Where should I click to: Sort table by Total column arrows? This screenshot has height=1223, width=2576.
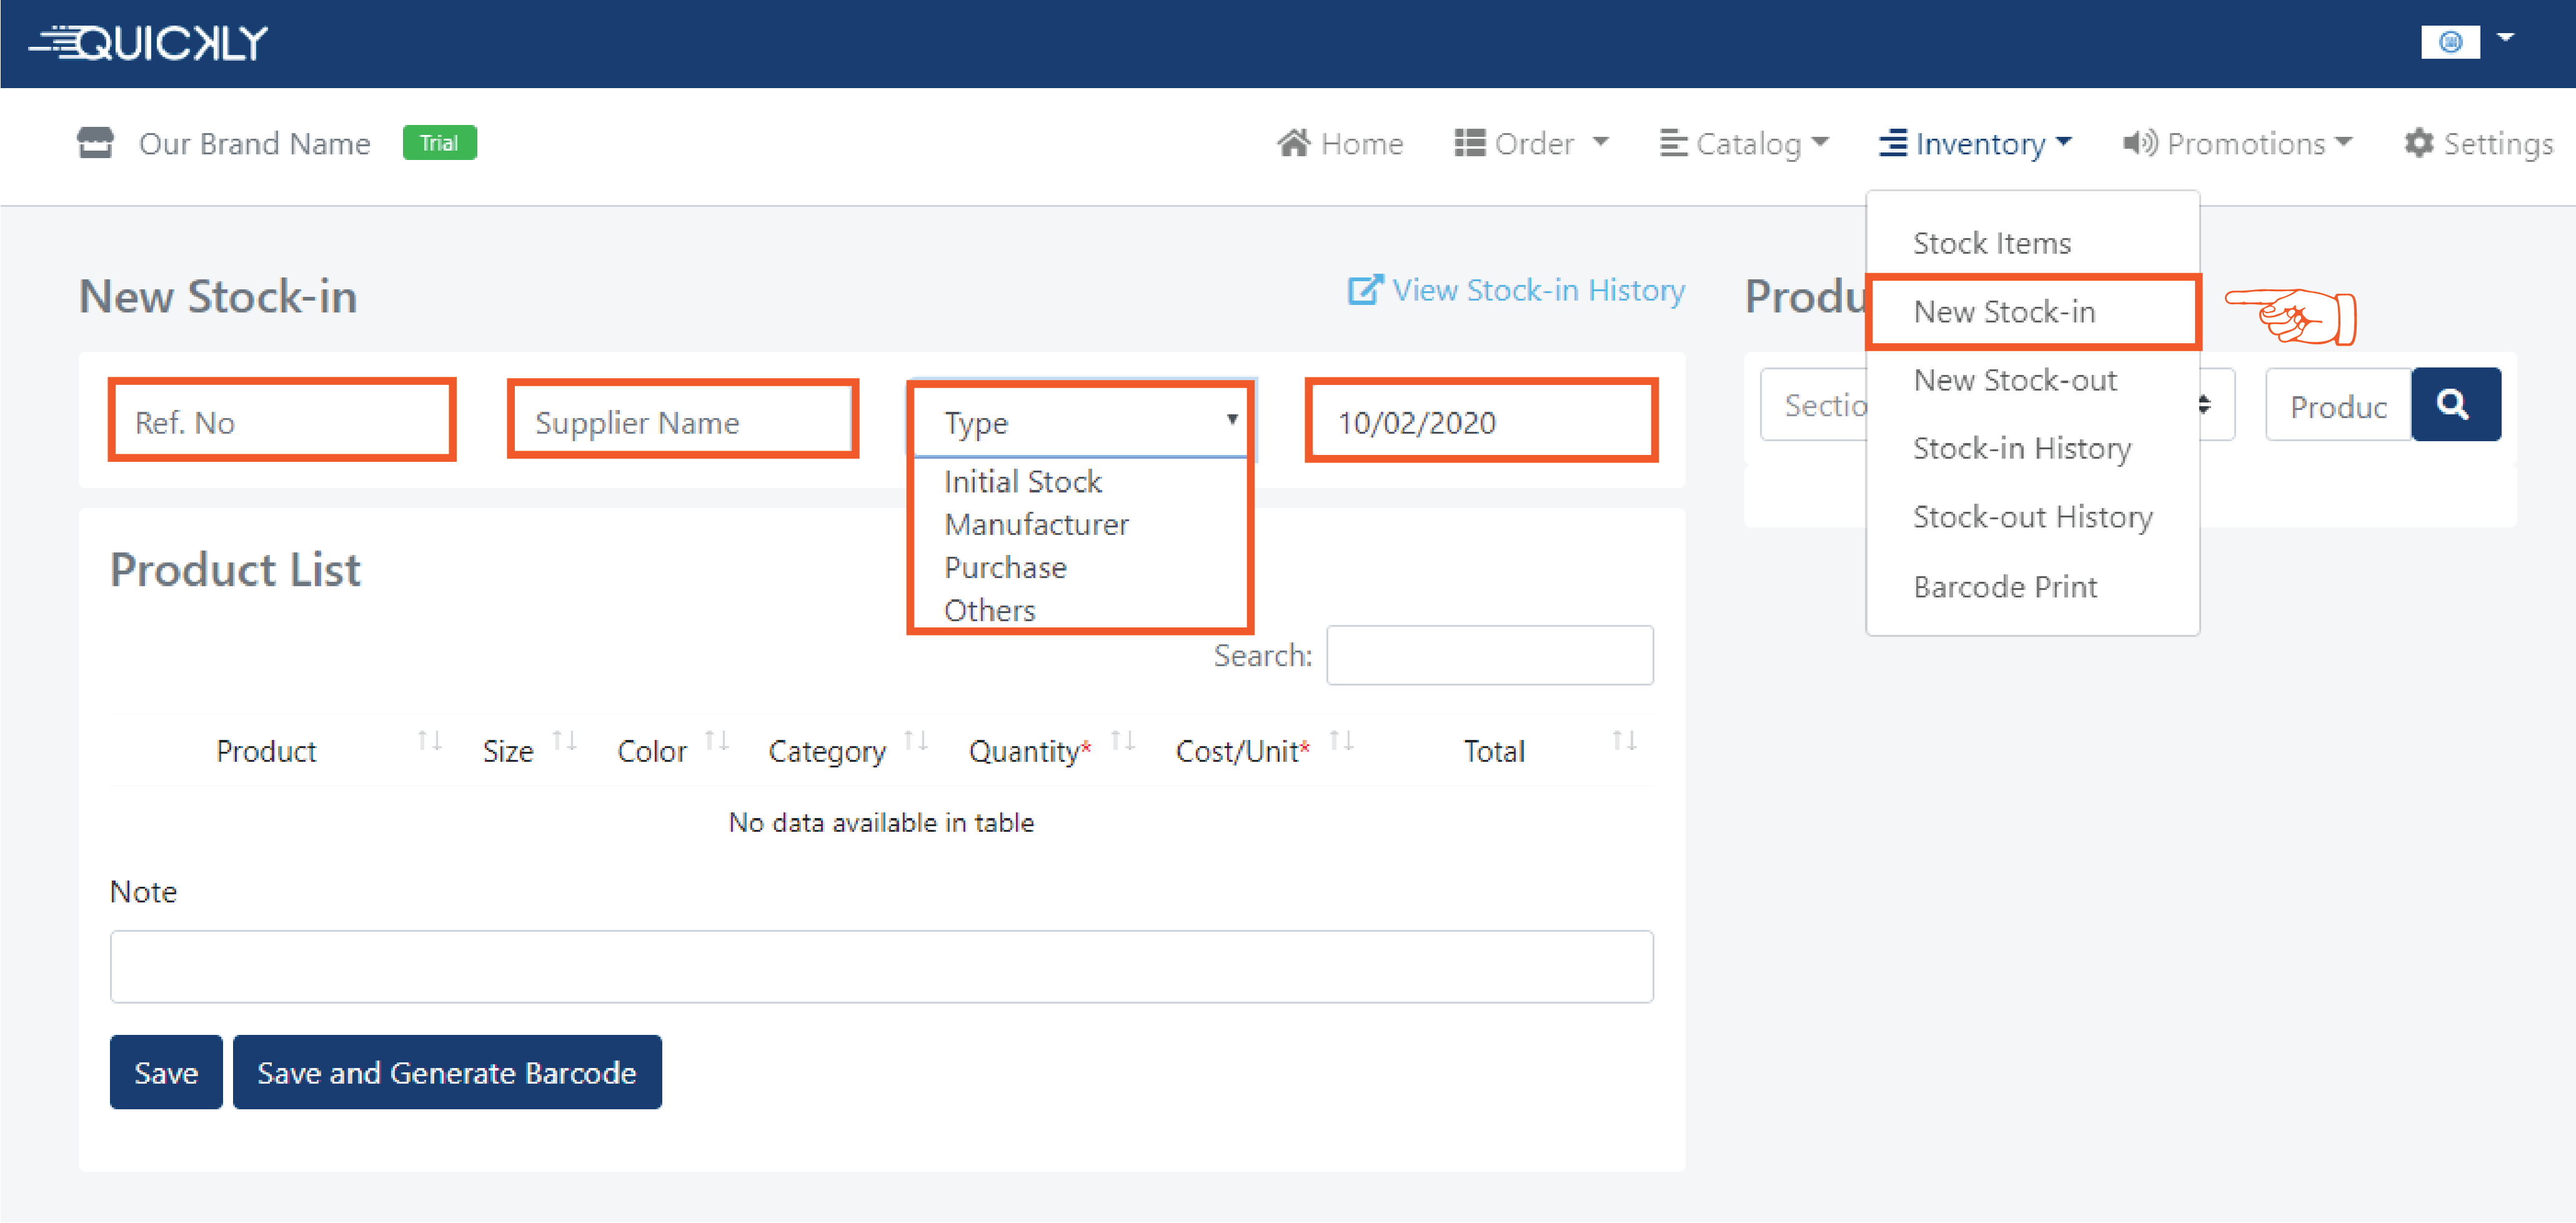pyautogui.click(x=1623, y=741)
